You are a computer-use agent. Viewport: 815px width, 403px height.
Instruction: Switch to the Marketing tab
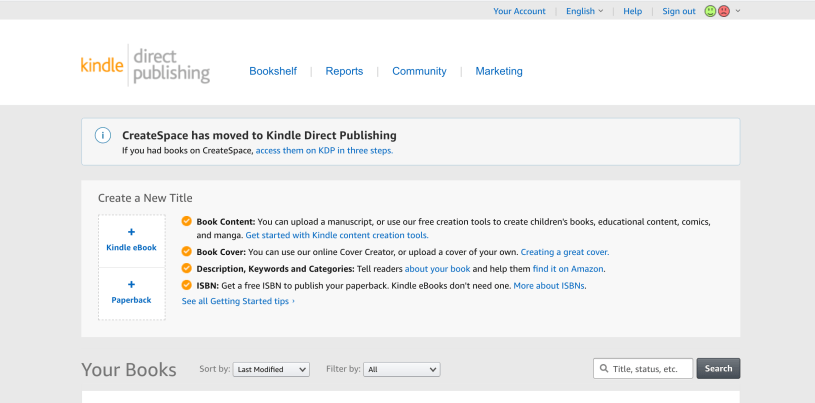pos(499,71)
